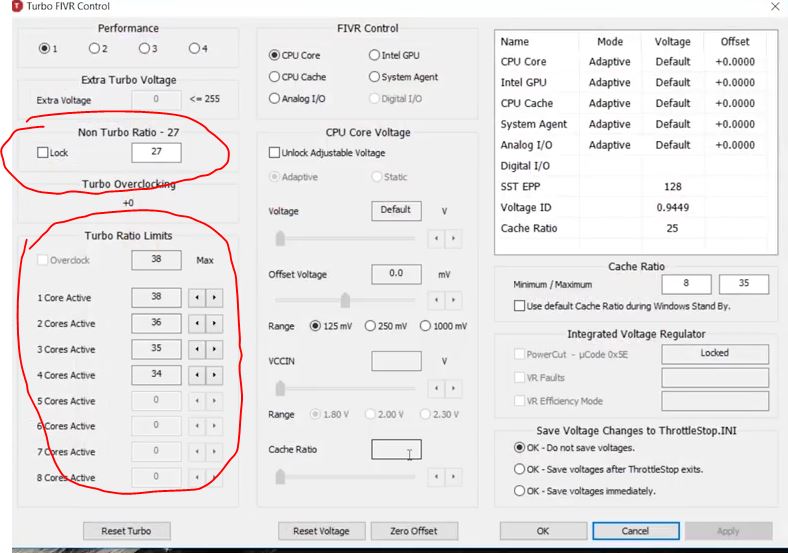Click the Voltage column header
This screenshot has height=553, width=788.
point(672,42)
